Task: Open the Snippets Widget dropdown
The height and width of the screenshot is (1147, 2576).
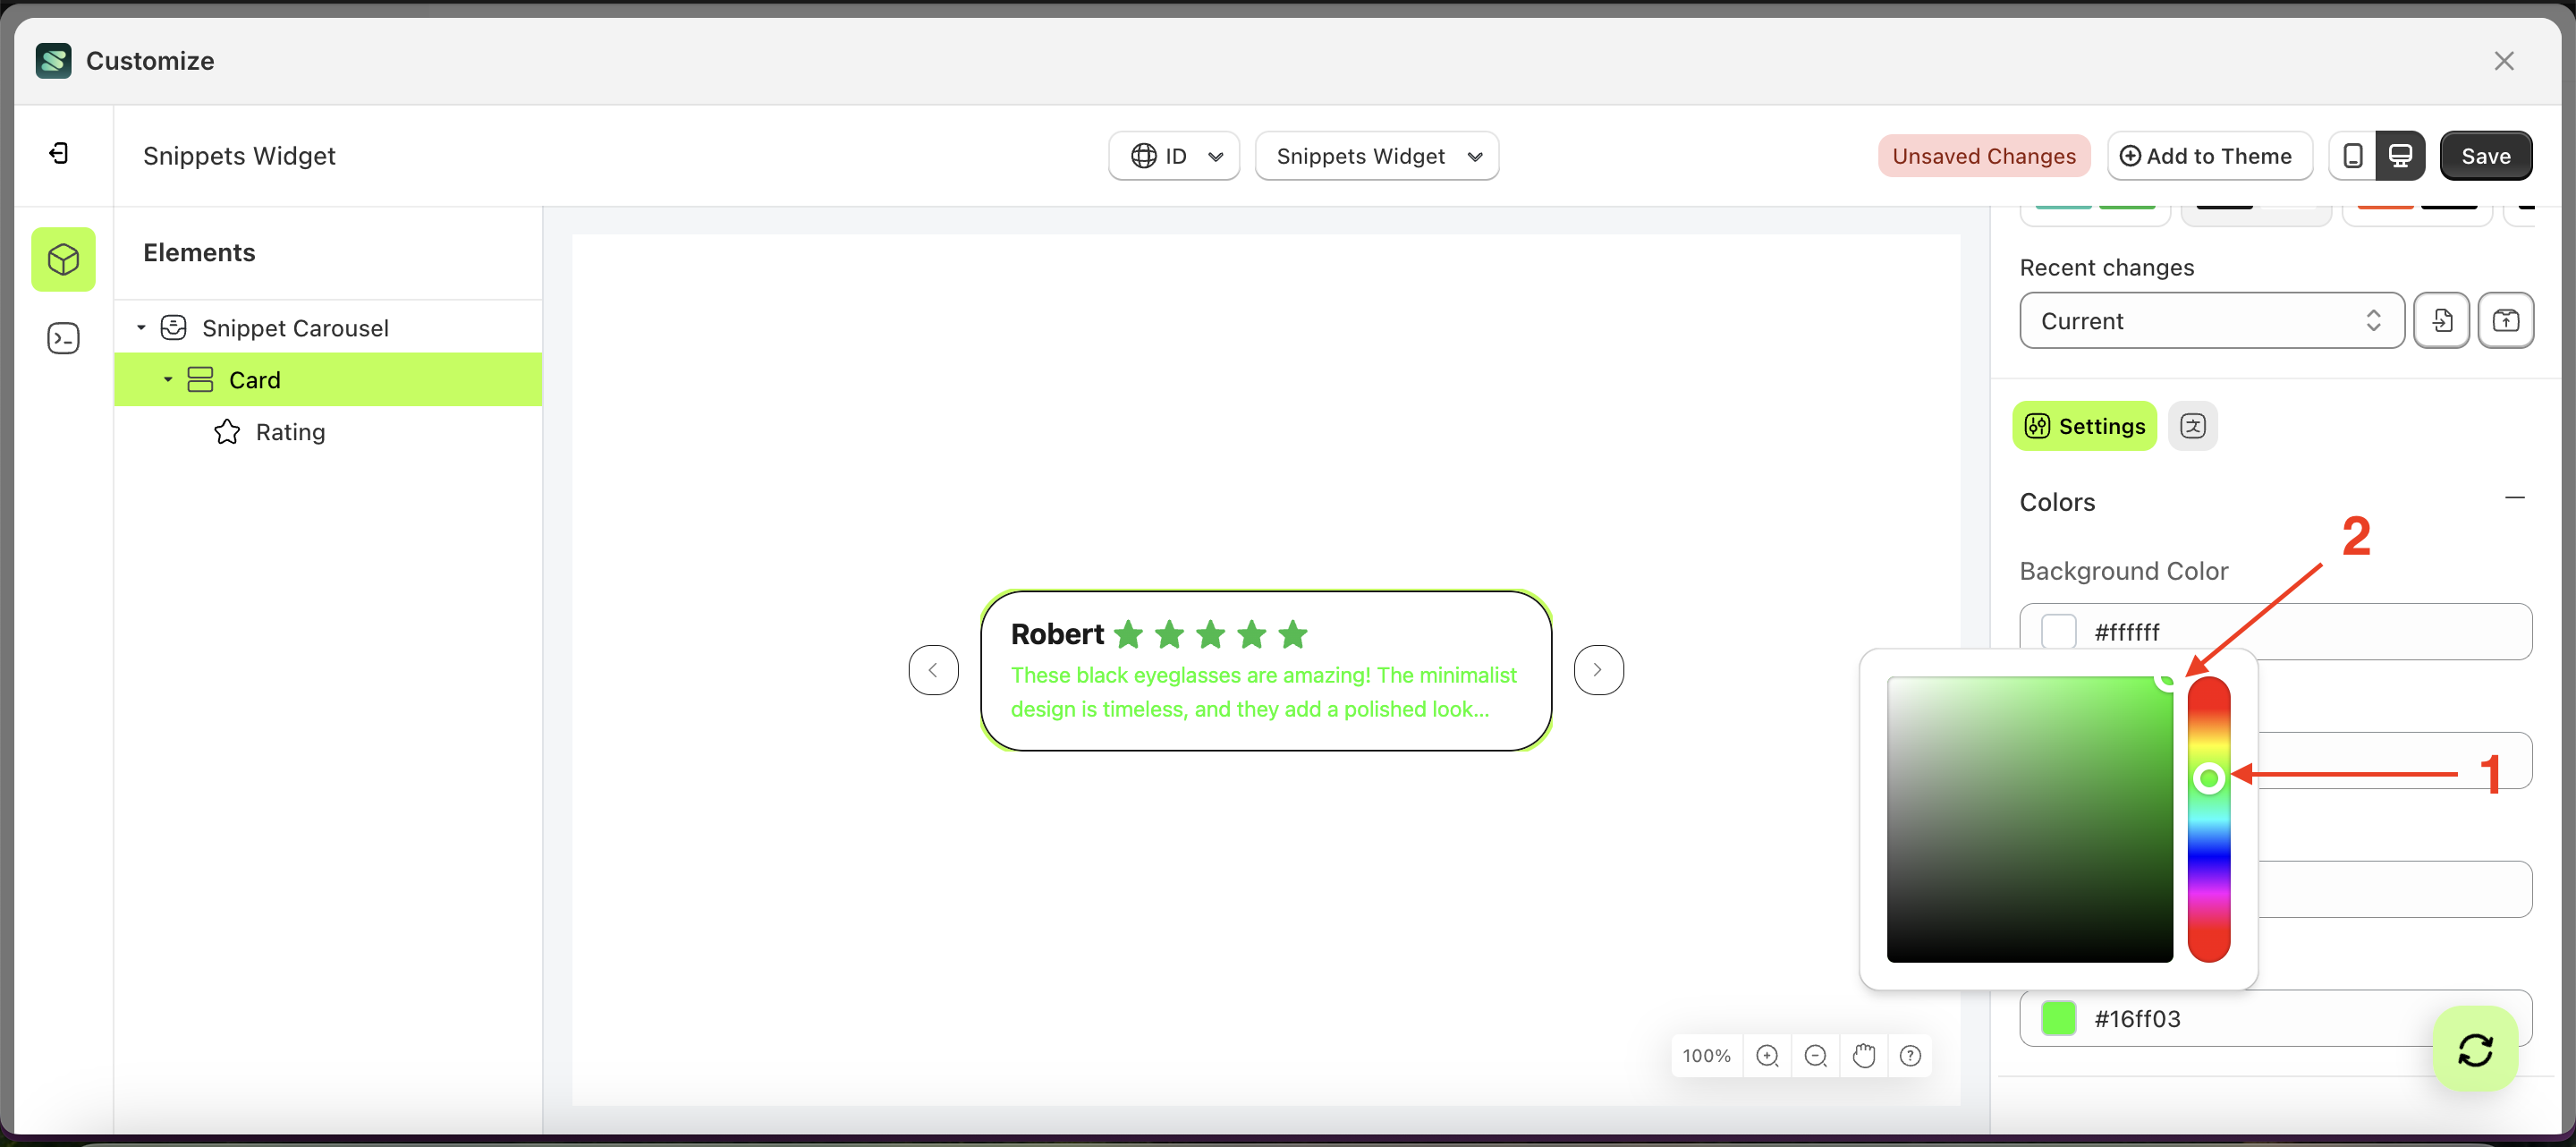Action: click(x=1377, y=156)
